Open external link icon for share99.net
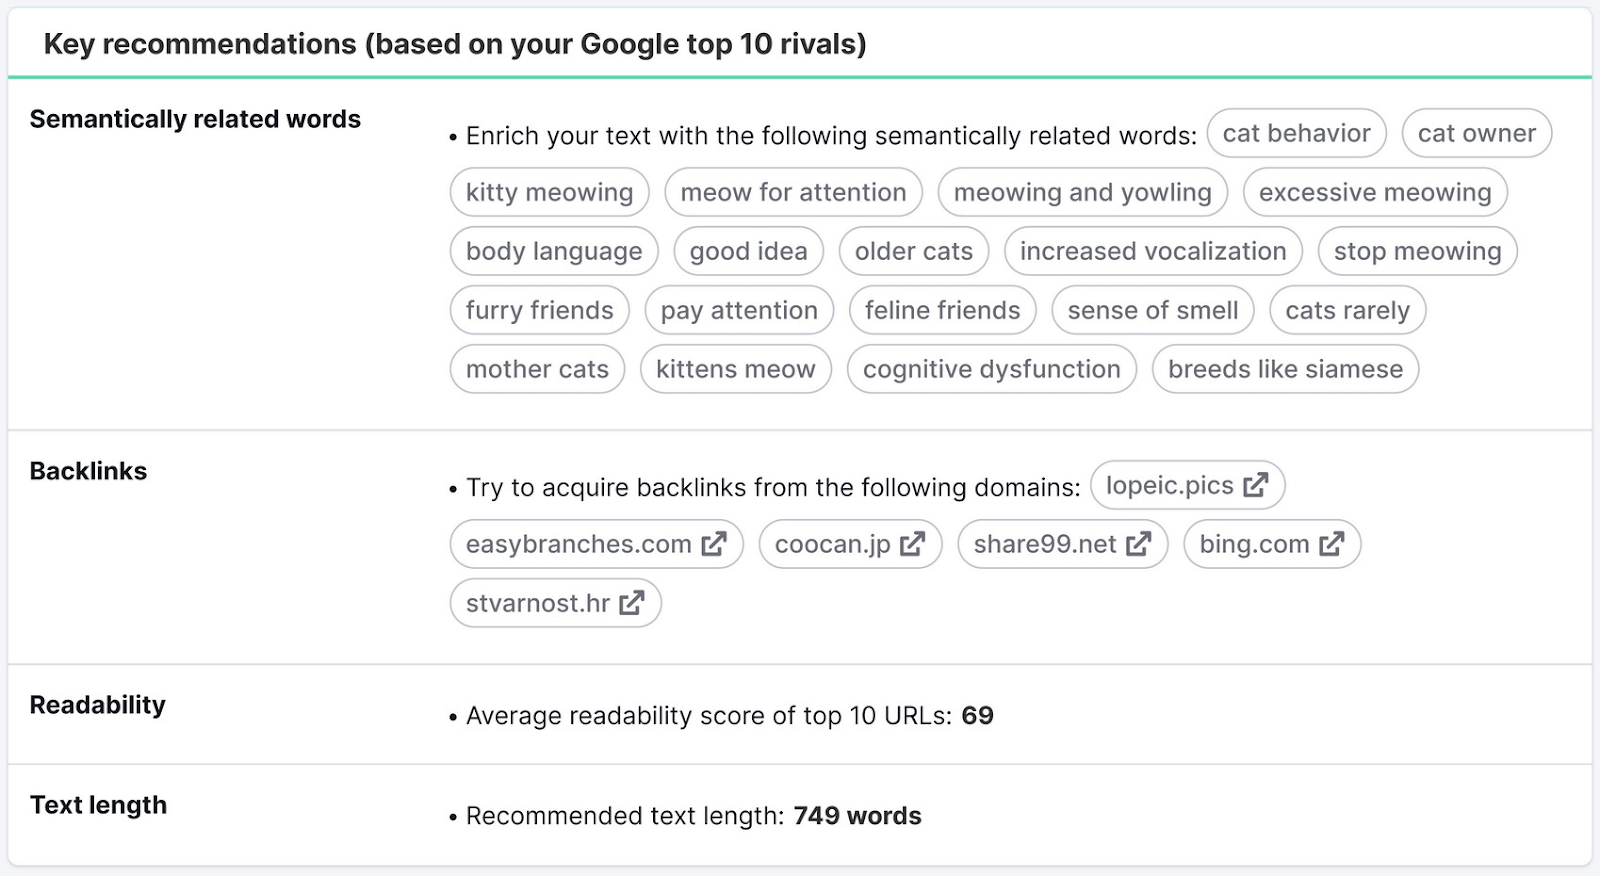Image resolution: width=1600 pixels, height=876 pixels. pyautogui.click(x=1139, y=544)
